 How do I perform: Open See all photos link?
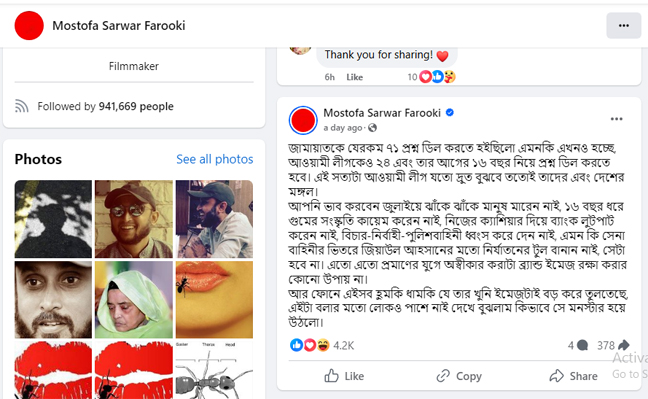pyautogui.click(x=214, y=159)
